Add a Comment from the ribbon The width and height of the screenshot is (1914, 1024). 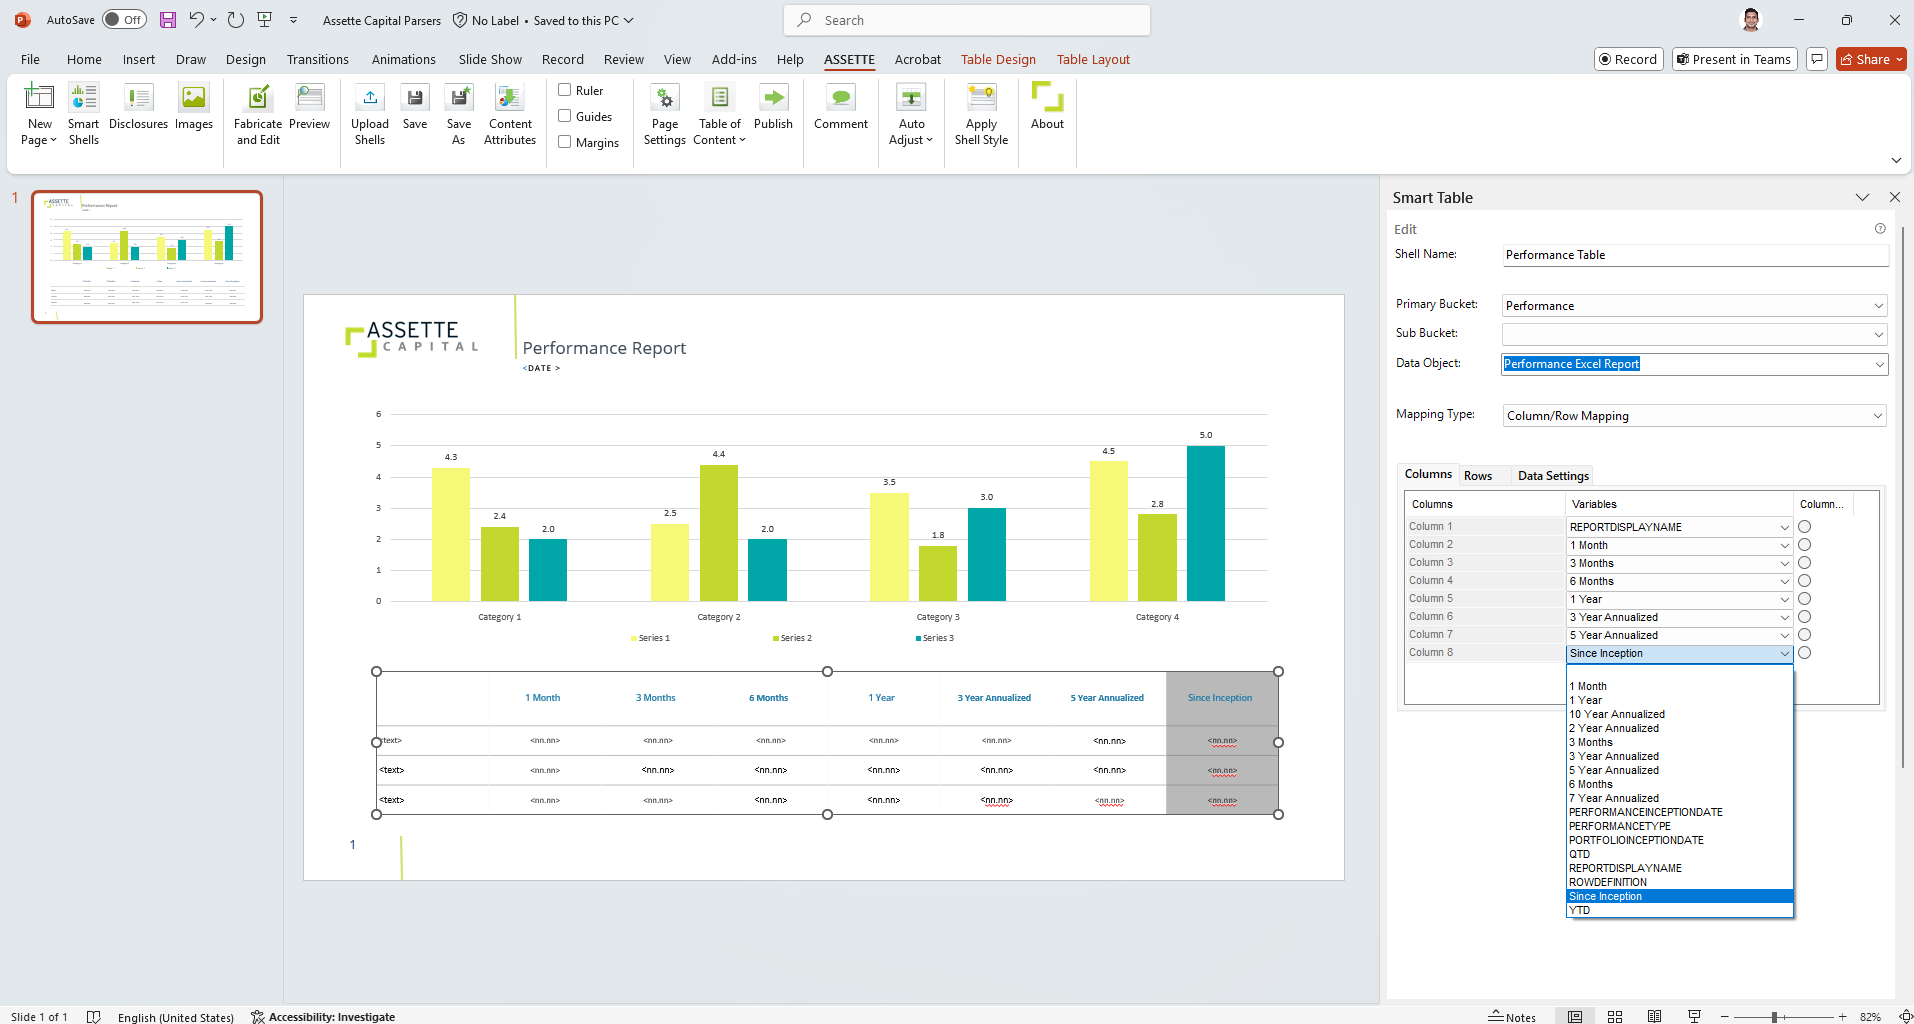[841, 107]
